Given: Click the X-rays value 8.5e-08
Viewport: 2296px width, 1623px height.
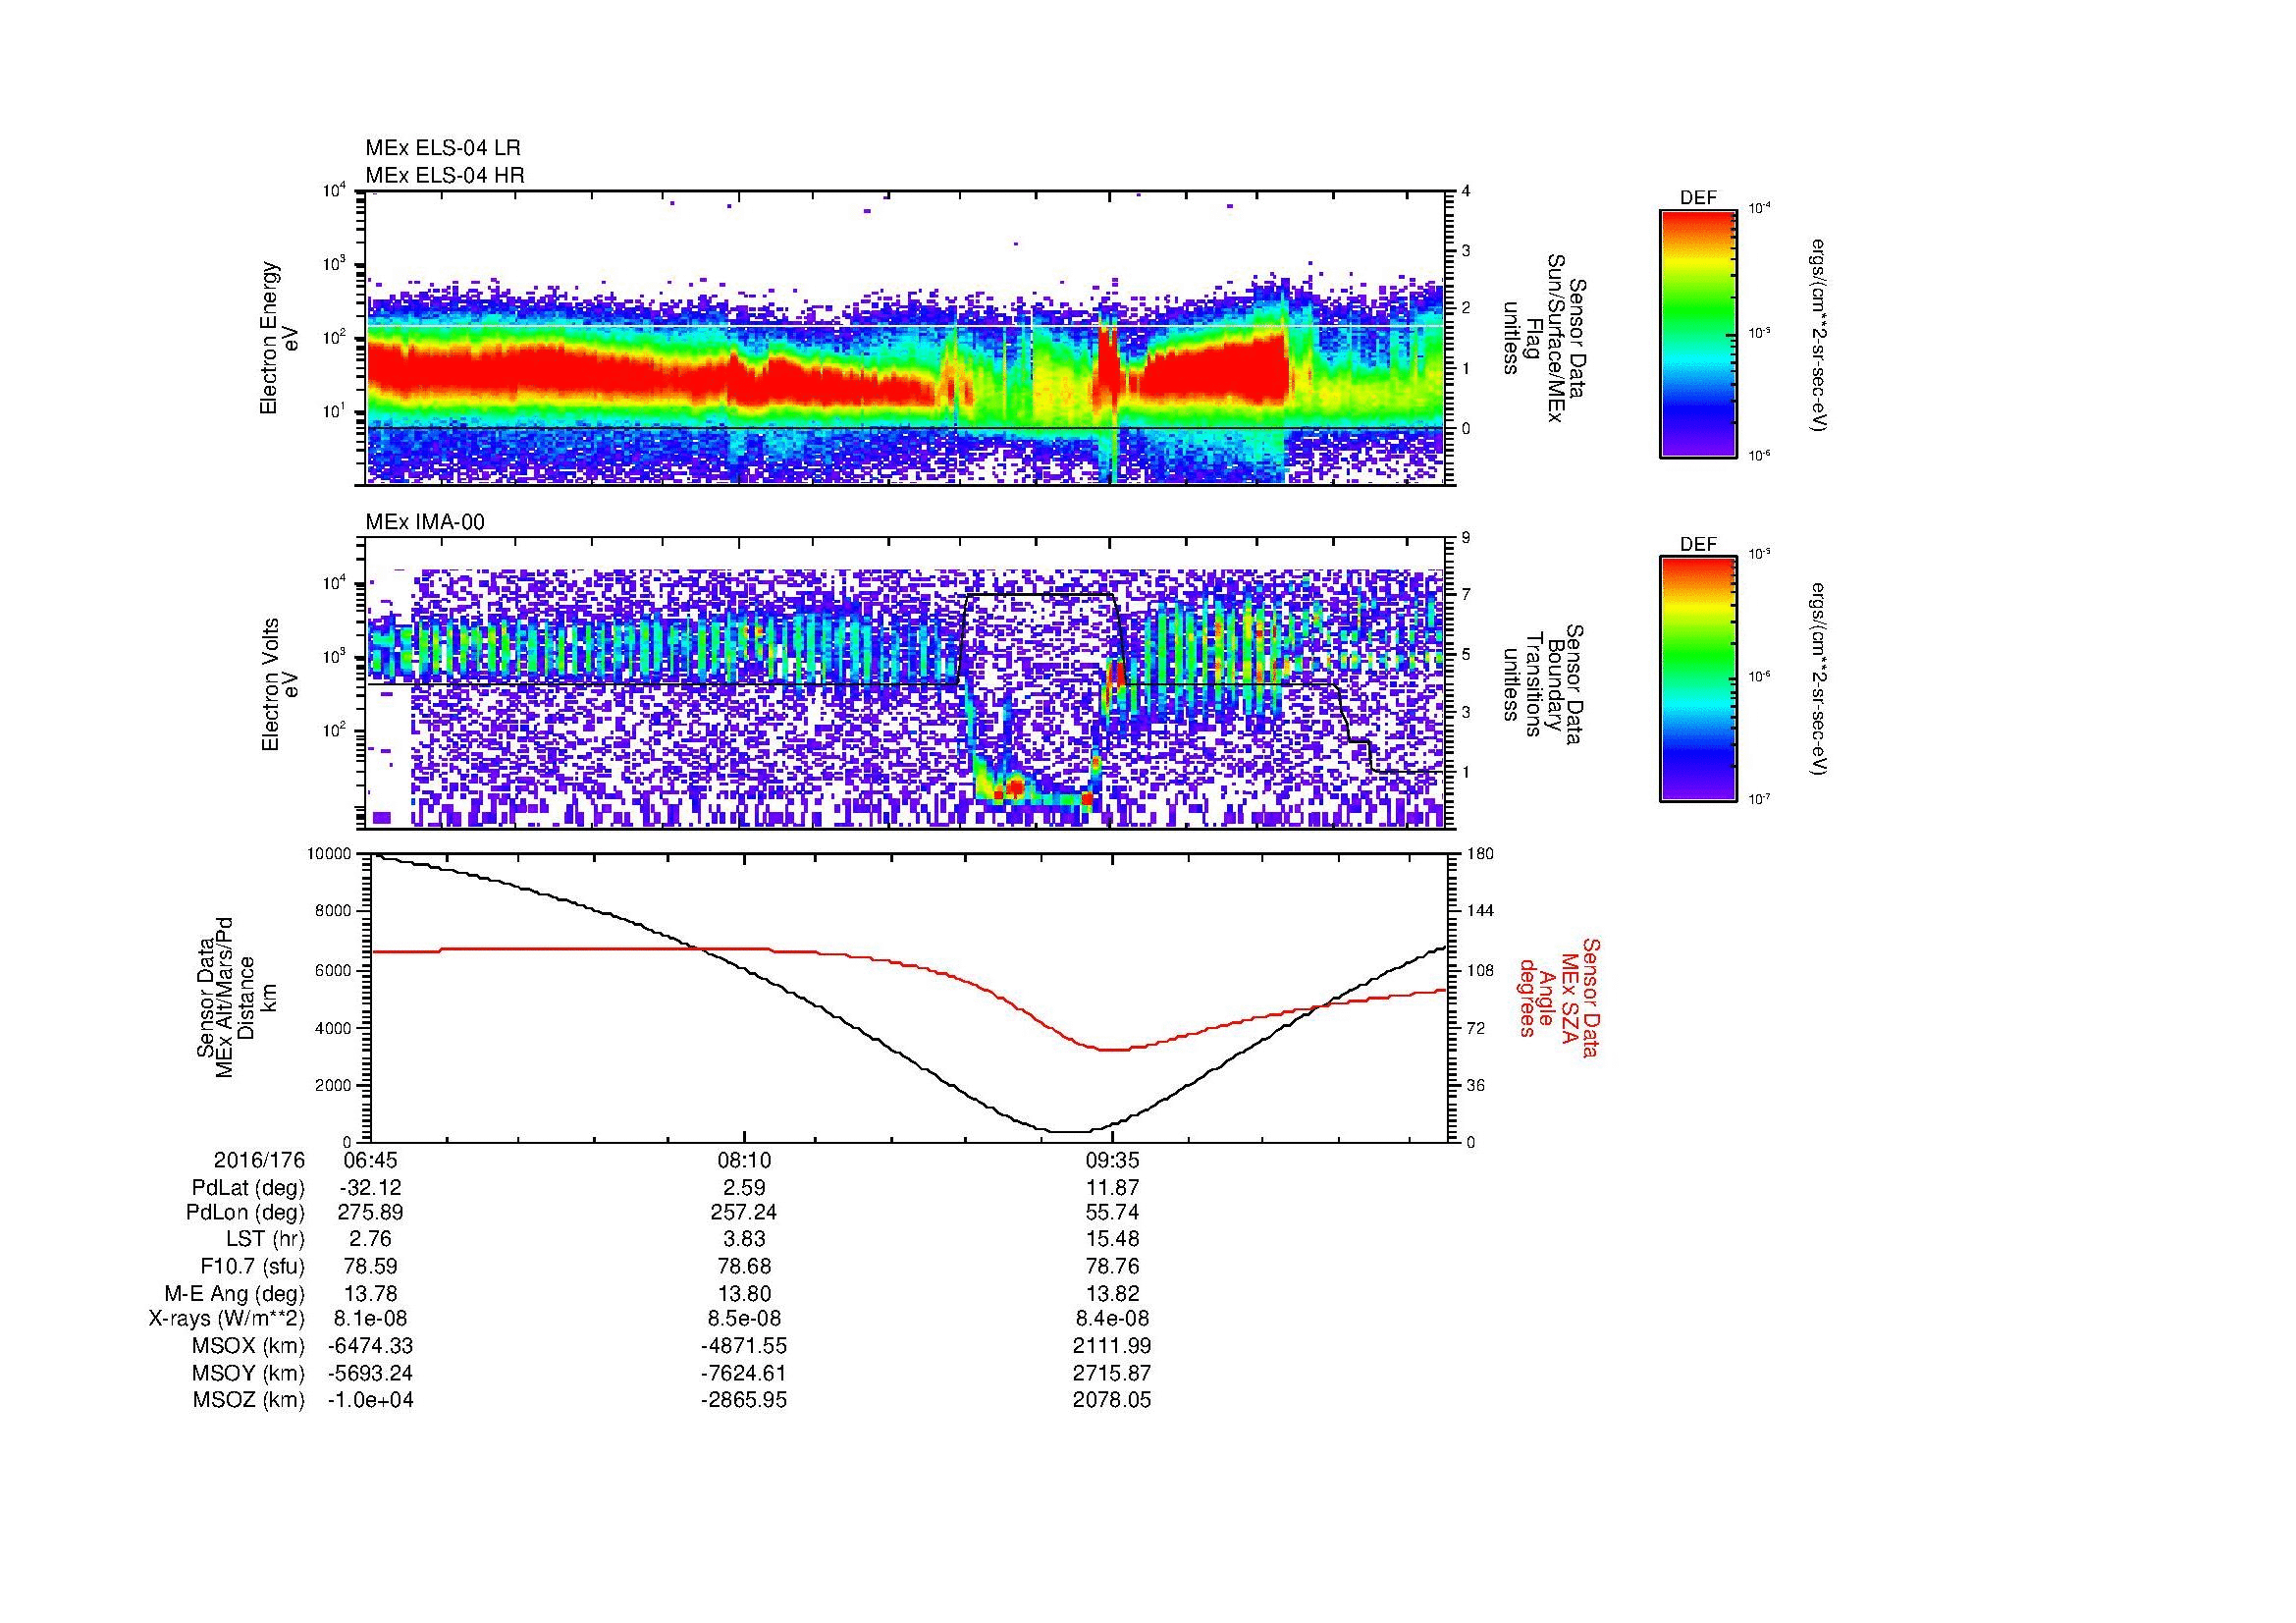Looking at the screenshot, I should [744, 1319].
